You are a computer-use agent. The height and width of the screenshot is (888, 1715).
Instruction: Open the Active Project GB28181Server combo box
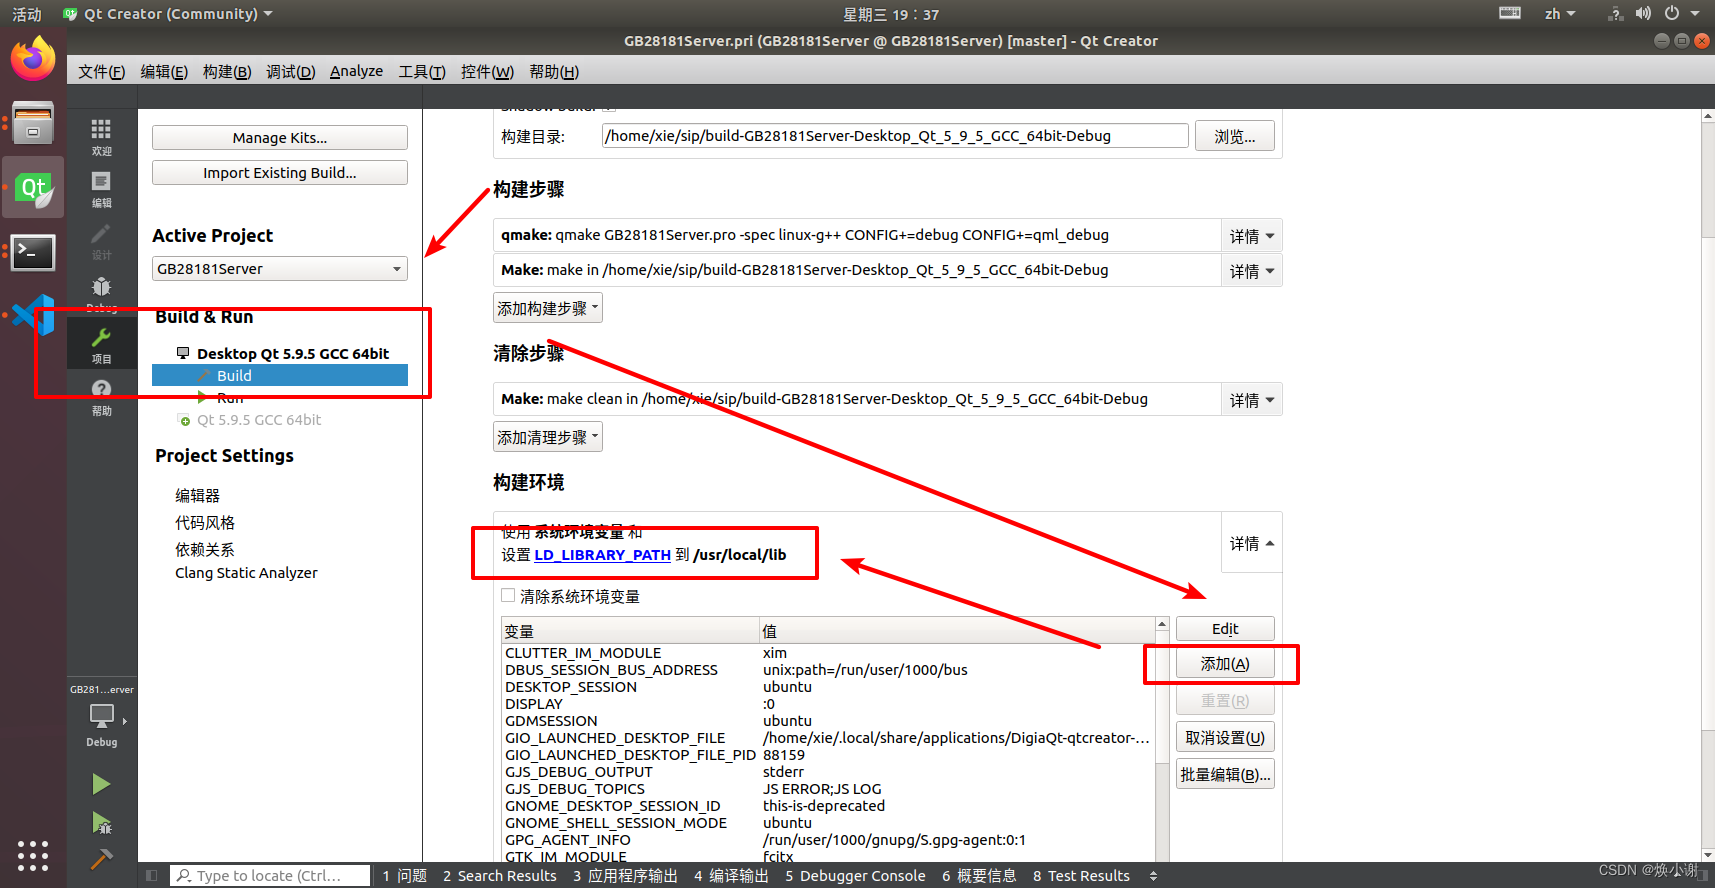coord(280,269)
